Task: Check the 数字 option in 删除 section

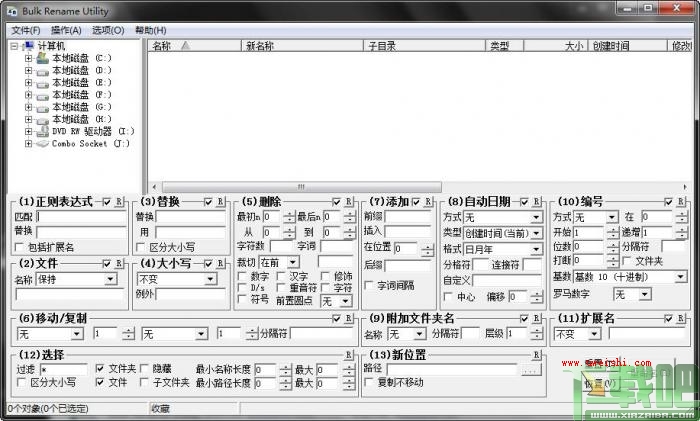Action: click(242, 276)
